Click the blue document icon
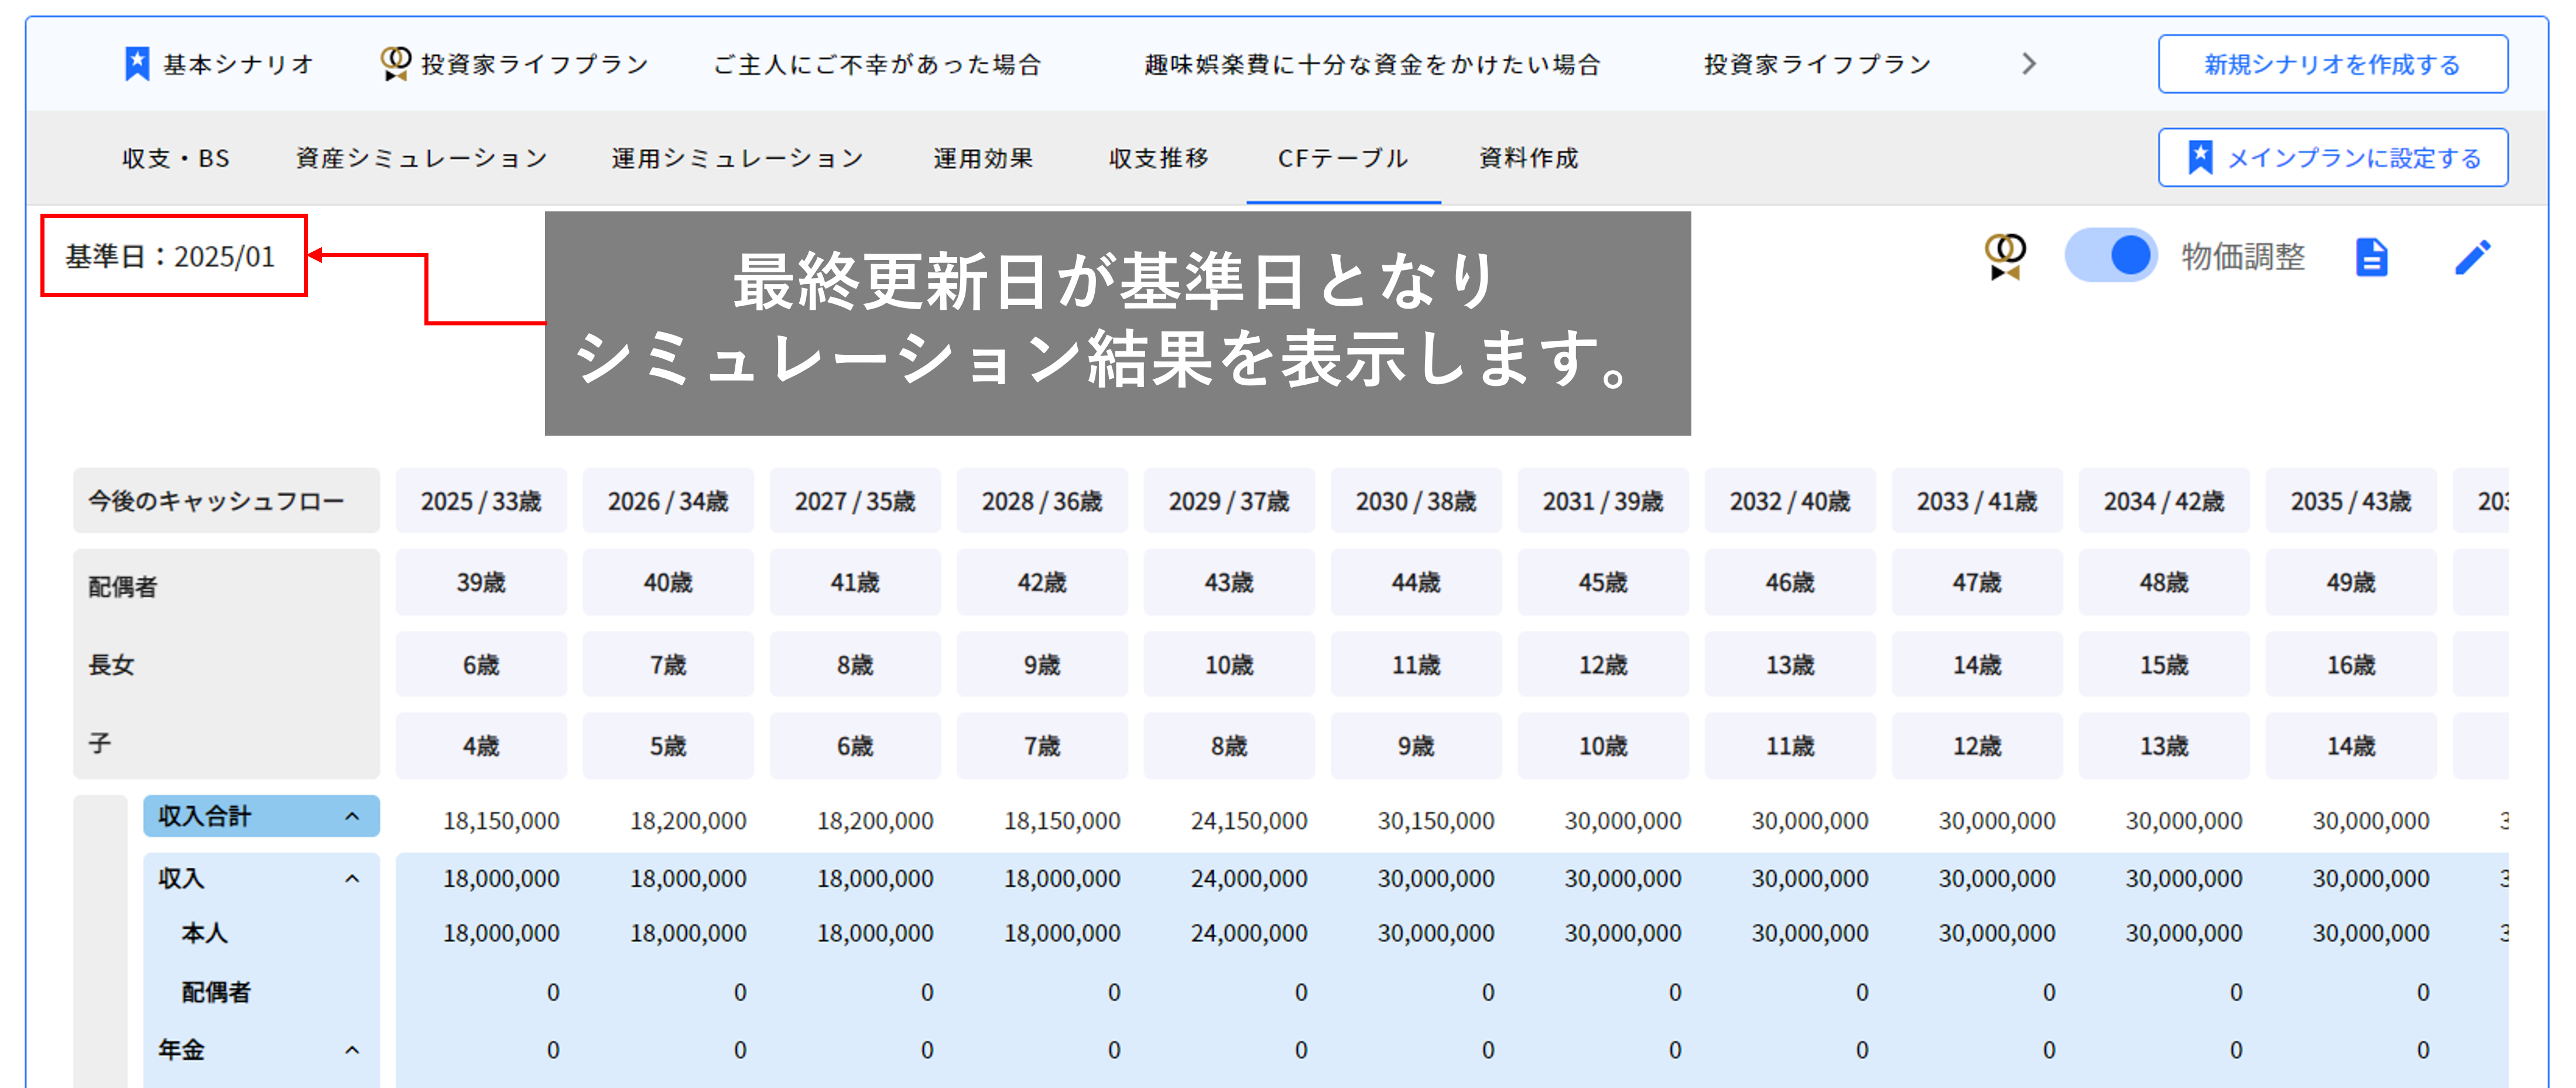Image resolution: width=2576 pixels, height=1088 pixels. pyautogui.click(x=2371, y=257)
